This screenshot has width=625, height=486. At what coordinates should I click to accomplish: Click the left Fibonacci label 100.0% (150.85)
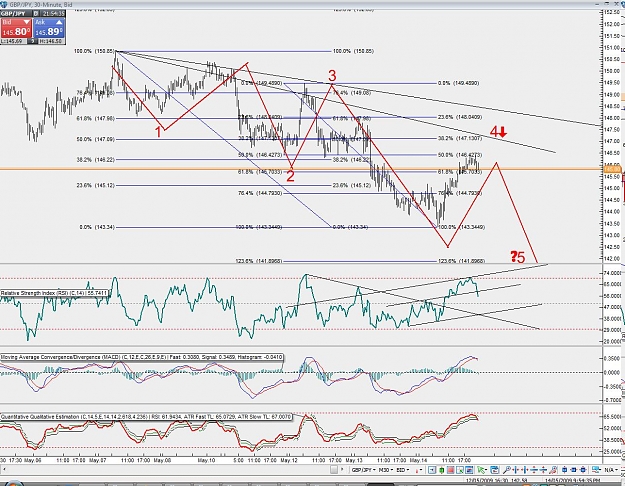(x=94, y=51)
